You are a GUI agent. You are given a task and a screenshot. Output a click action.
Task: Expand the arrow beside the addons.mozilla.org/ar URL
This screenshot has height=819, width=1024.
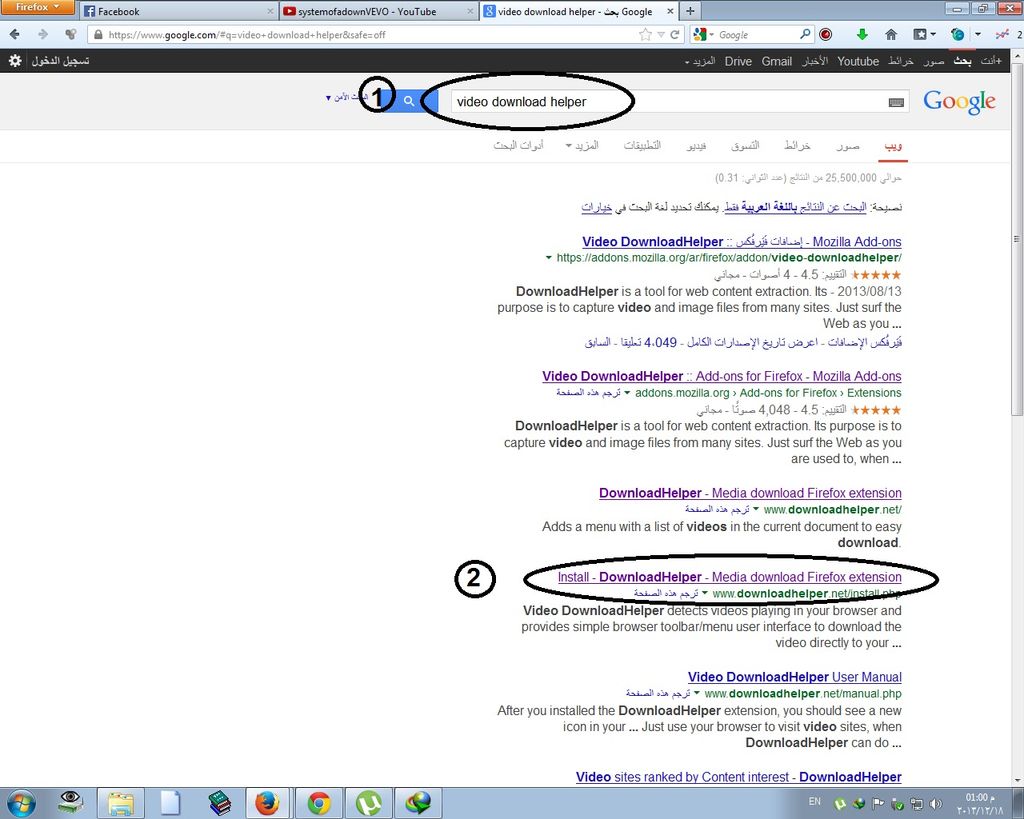click(x=549, y=258)
